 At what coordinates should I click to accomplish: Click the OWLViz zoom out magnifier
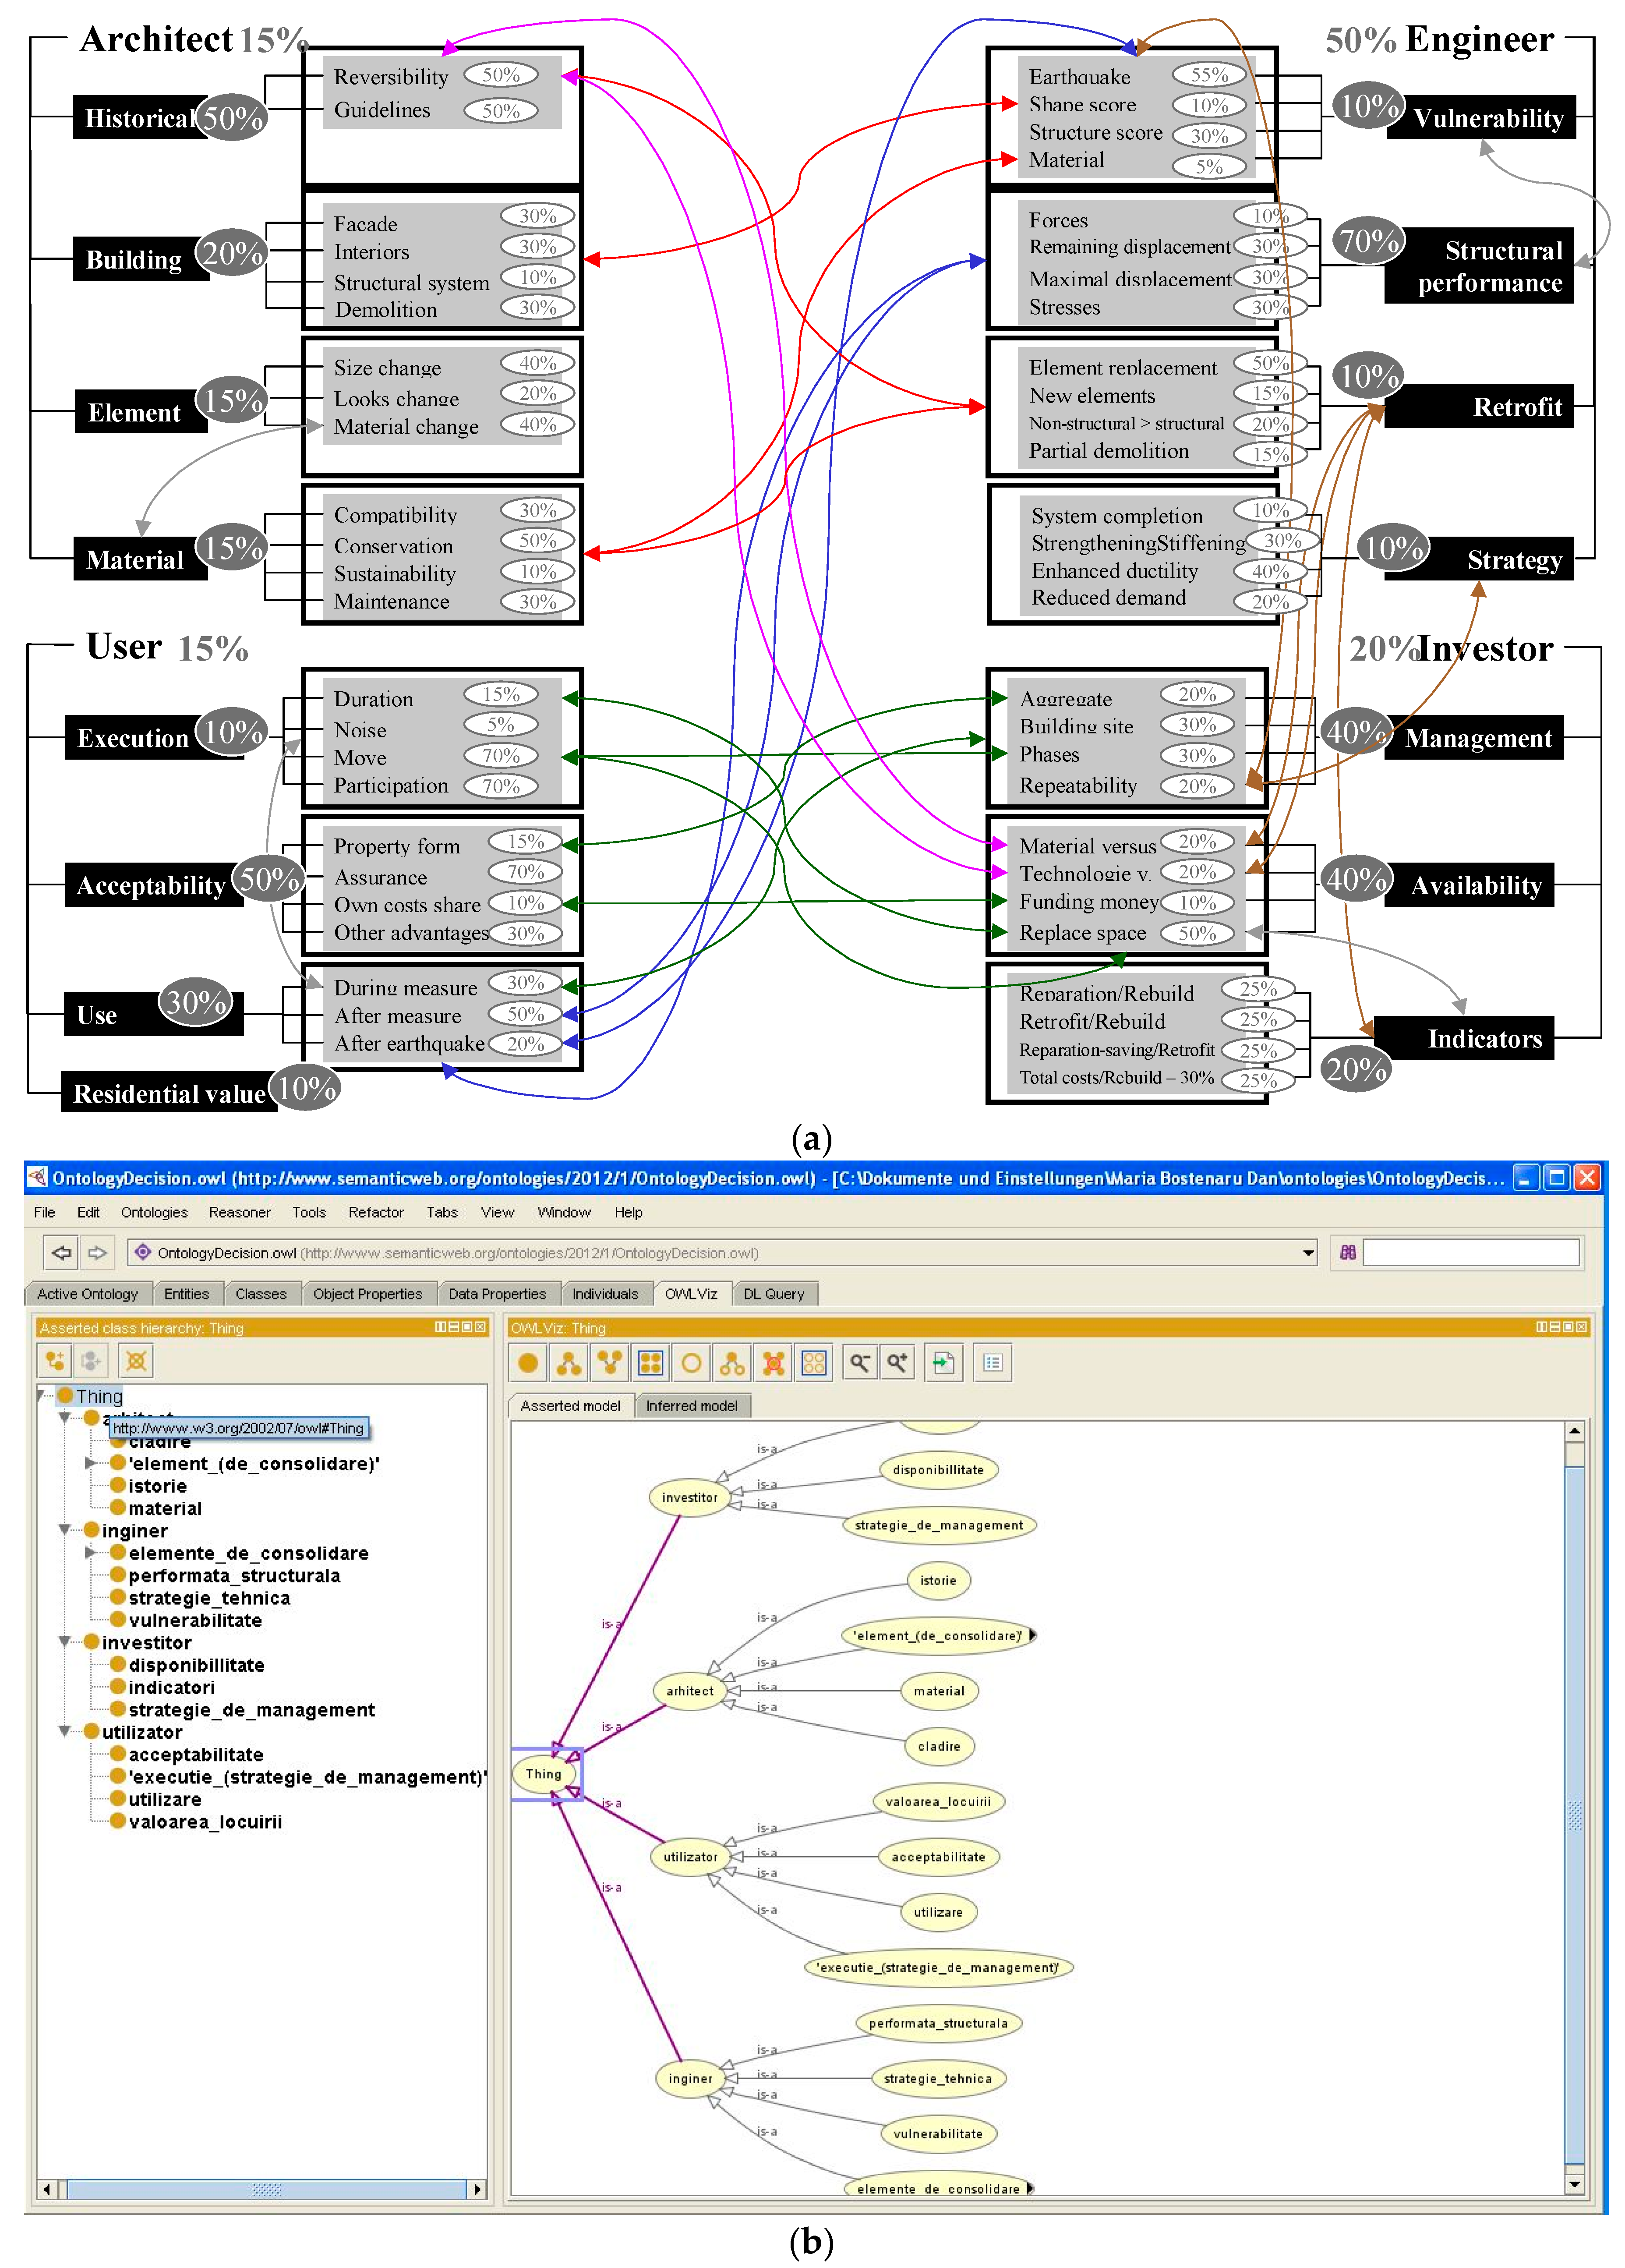(x=859, y=1363)
